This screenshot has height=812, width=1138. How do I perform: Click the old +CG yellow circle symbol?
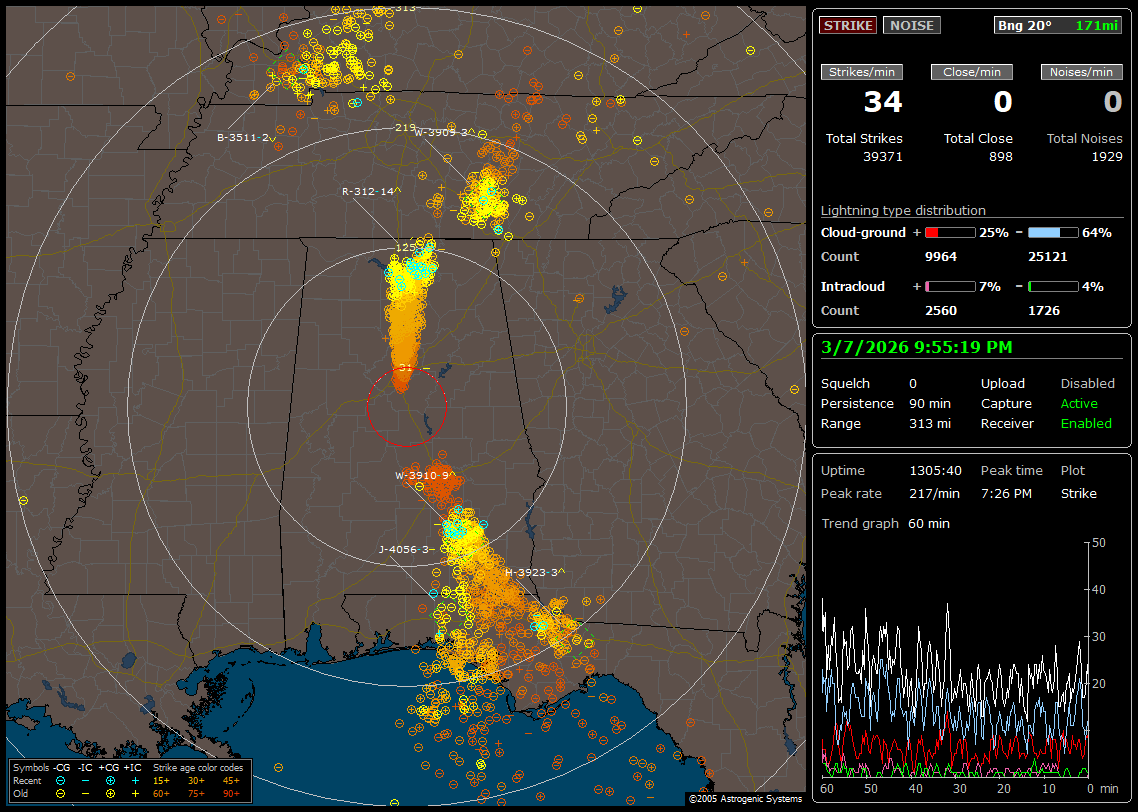(110, 791)
